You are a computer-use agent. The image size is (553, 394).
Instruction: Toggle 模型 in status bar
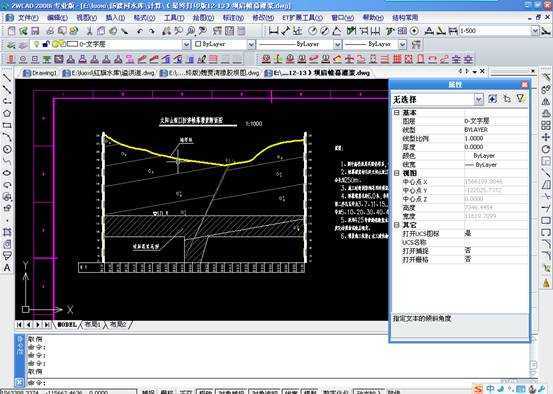pos(310,392)
